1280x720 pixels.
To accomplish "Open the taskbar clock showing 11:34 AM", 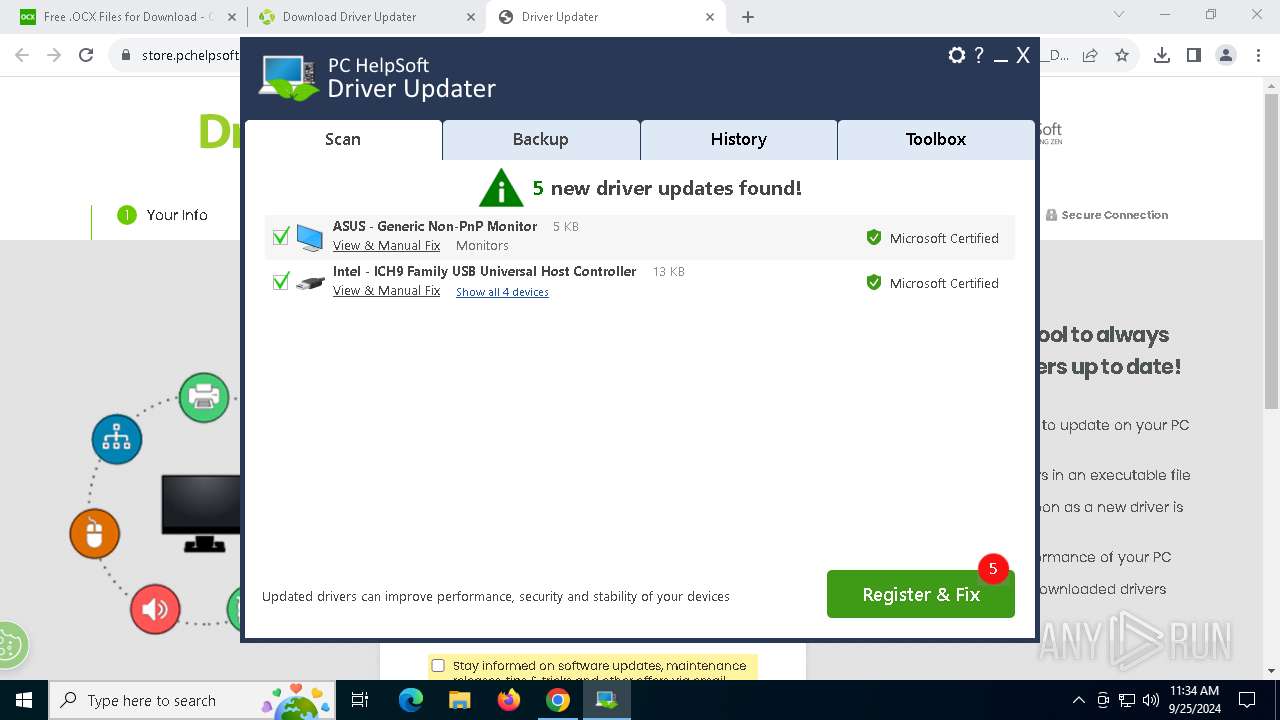I will pyautogui.click(x=1194, y=700).
